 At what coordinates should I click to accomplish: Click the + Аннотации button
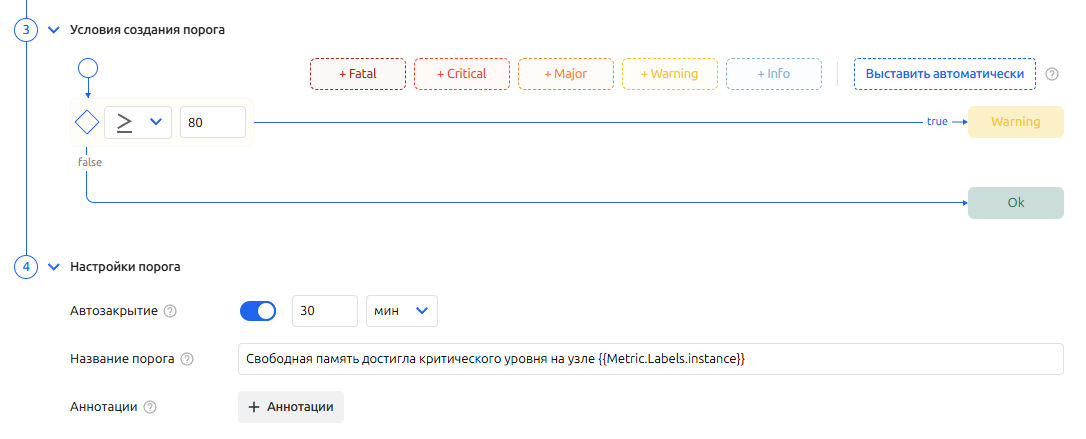pyautogui.click(x=291, y=407)
